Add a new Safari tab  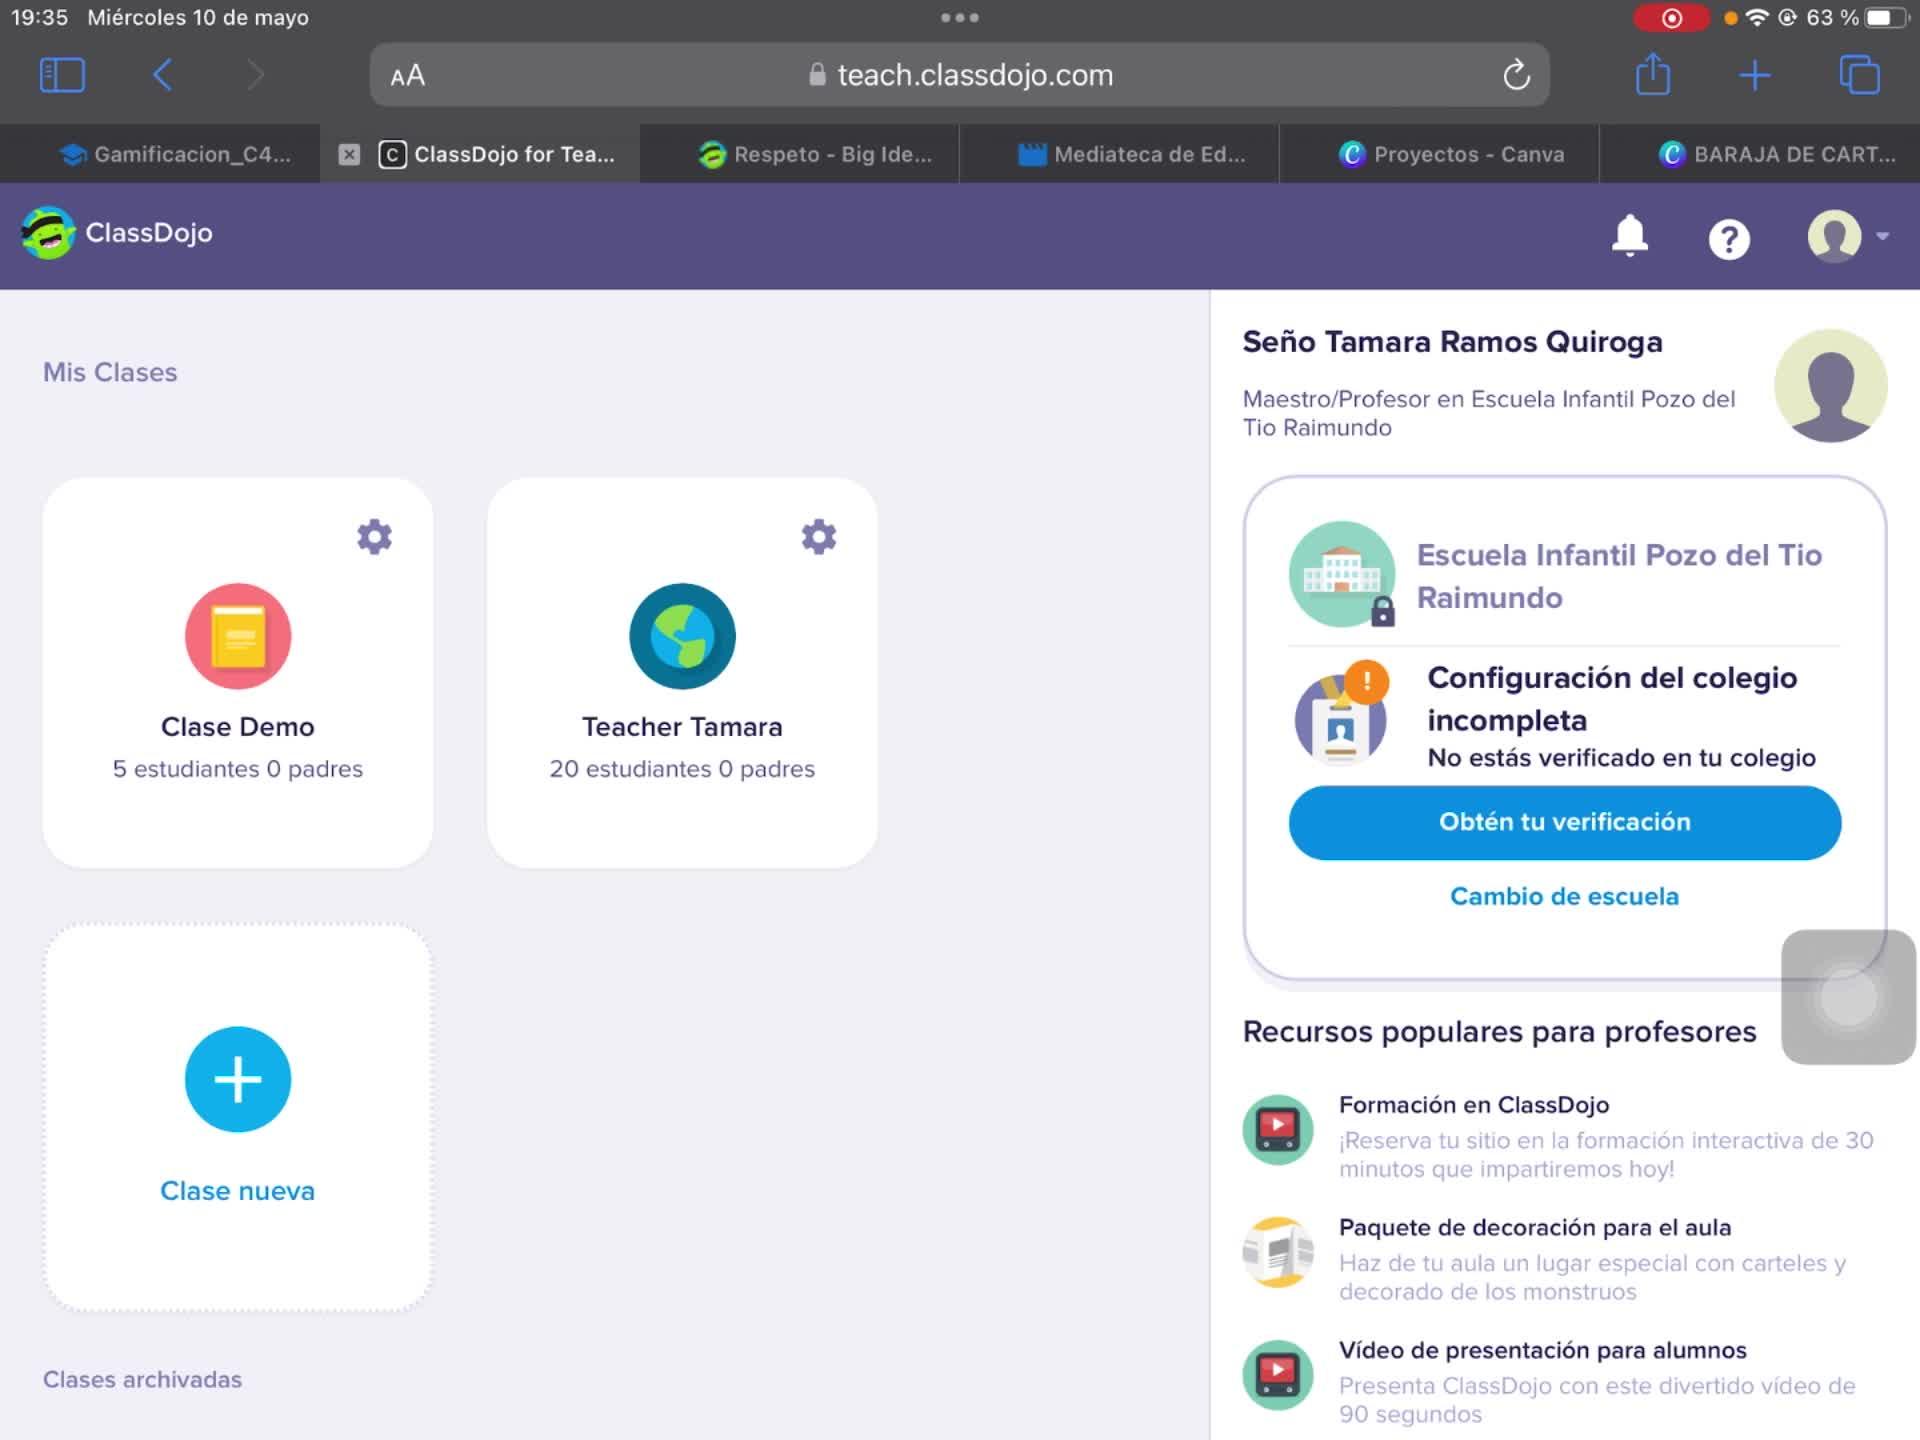[x=1754, y=75]
